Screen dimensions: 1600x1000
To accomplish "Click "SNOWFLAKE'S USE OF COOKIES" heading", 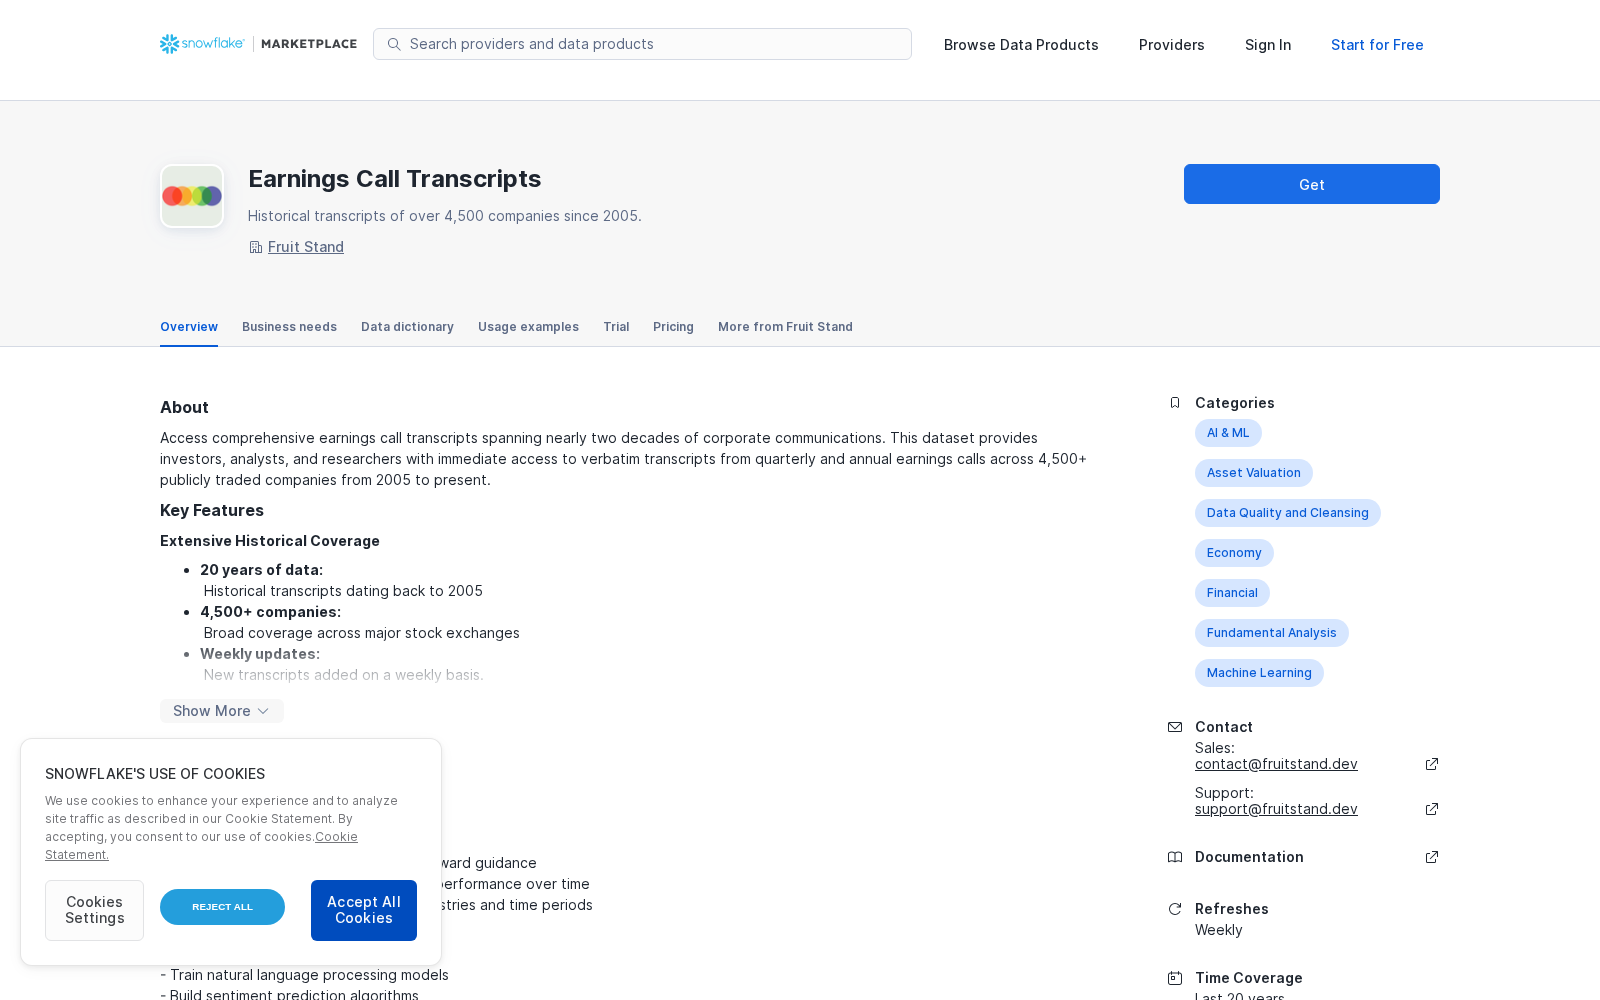I will 155,774.
